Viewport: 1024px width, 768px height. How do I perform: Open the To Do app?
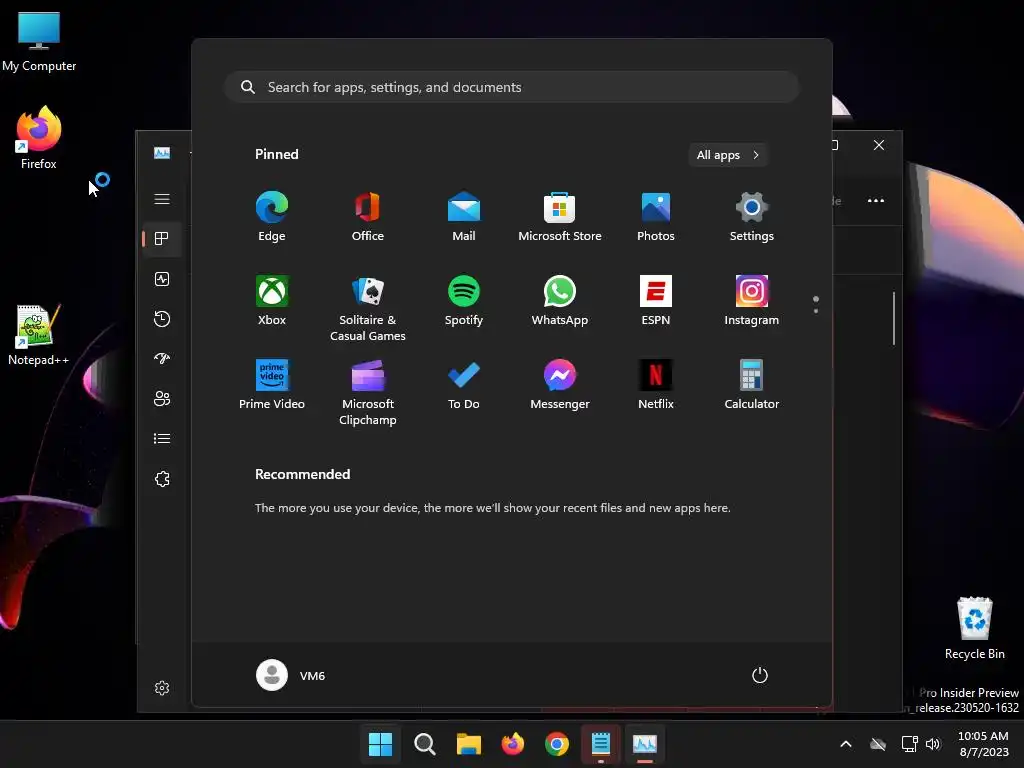(464, 385)
